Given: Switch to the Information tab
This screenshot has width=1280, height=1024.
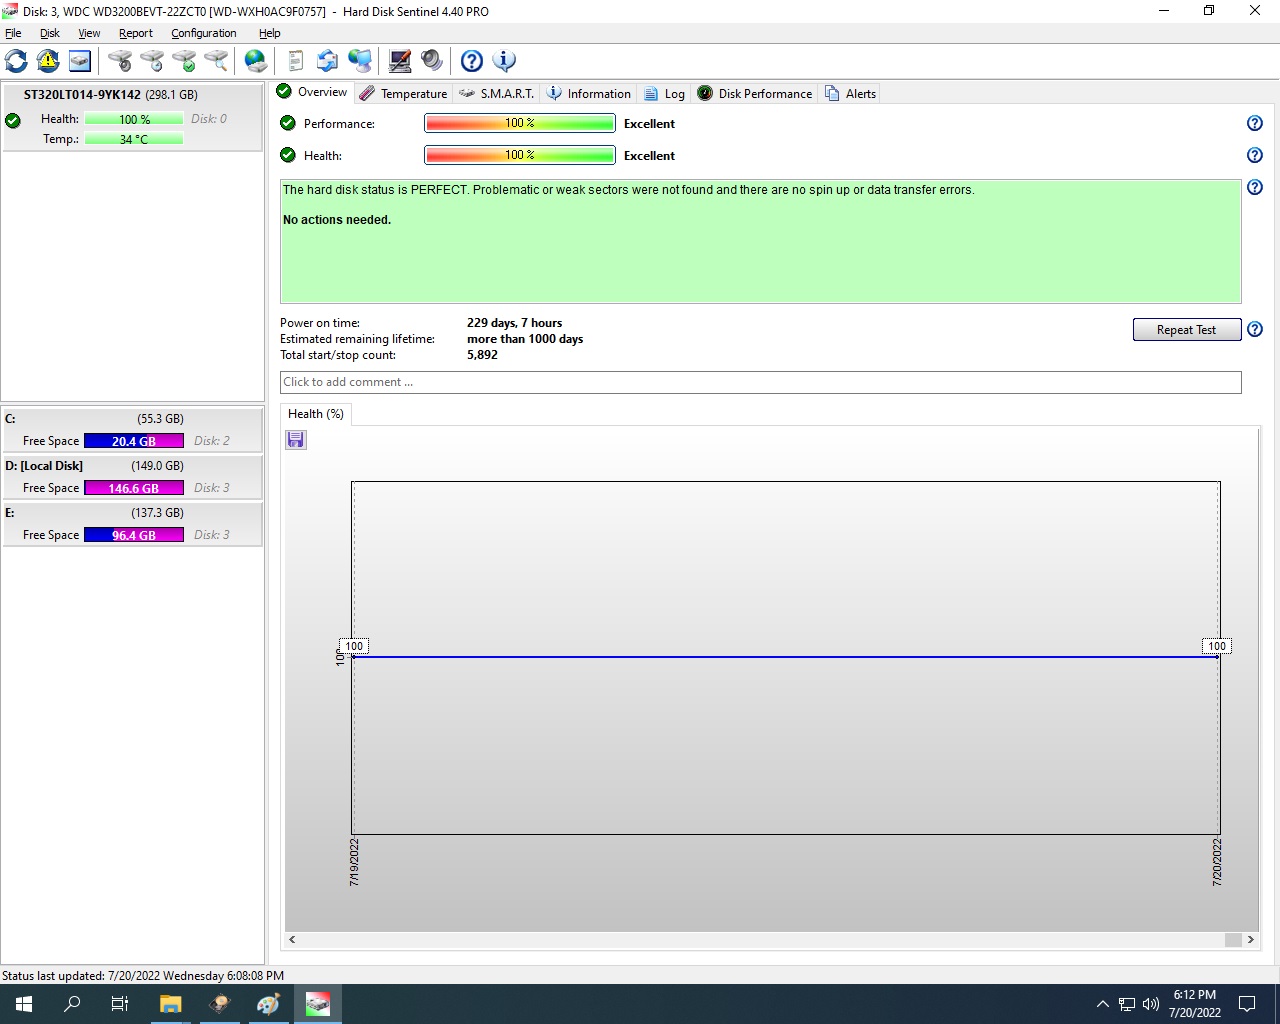Looking at the screenshot, I should 589,93.
